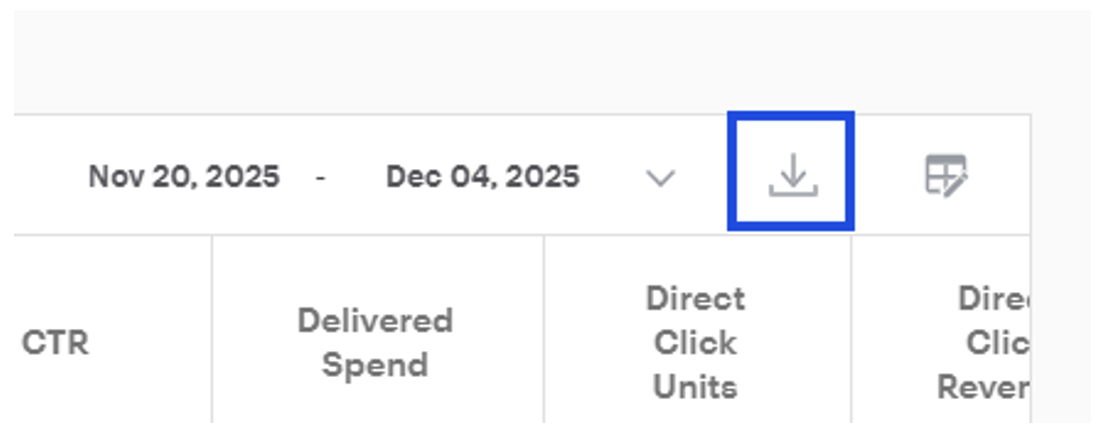
Task: Select the Dec 04, 2025 end date
Action: (x=482, y=177)
